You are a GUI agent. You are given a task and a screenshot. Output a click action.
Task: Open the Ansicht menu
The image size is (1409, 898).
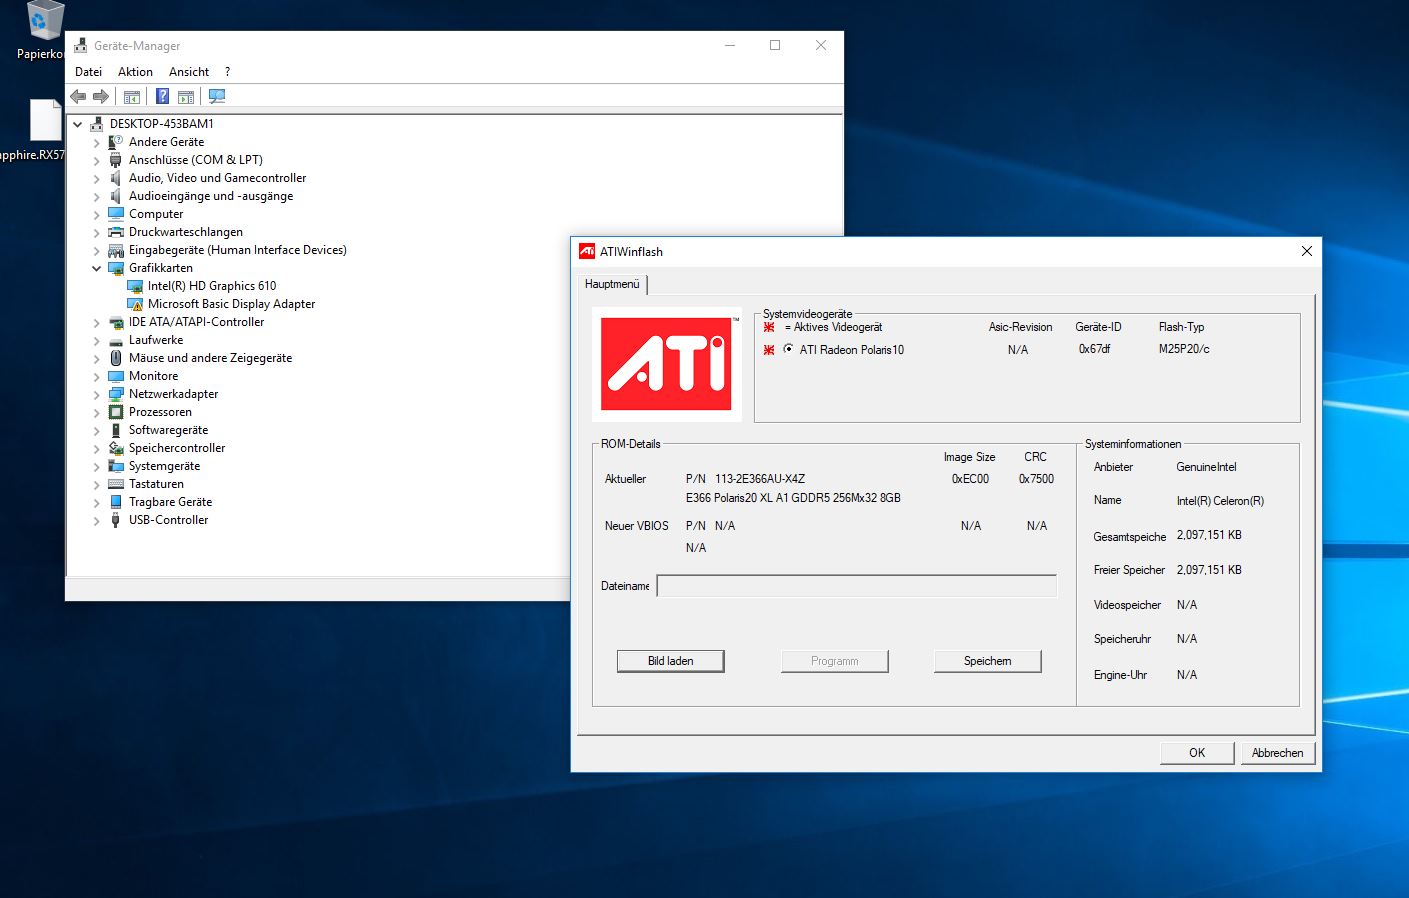pos(189,72)
